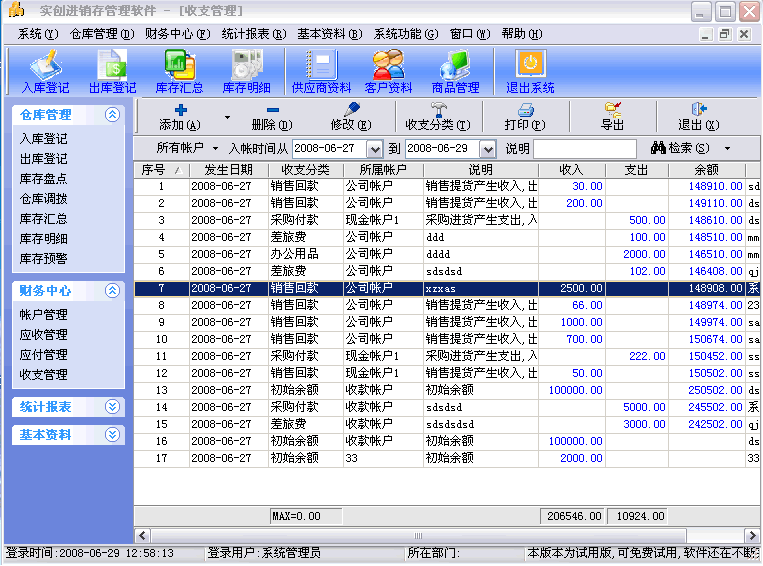Click the 打印 printer button
This screenshot has width=763, height=566.
coord(524,117)
